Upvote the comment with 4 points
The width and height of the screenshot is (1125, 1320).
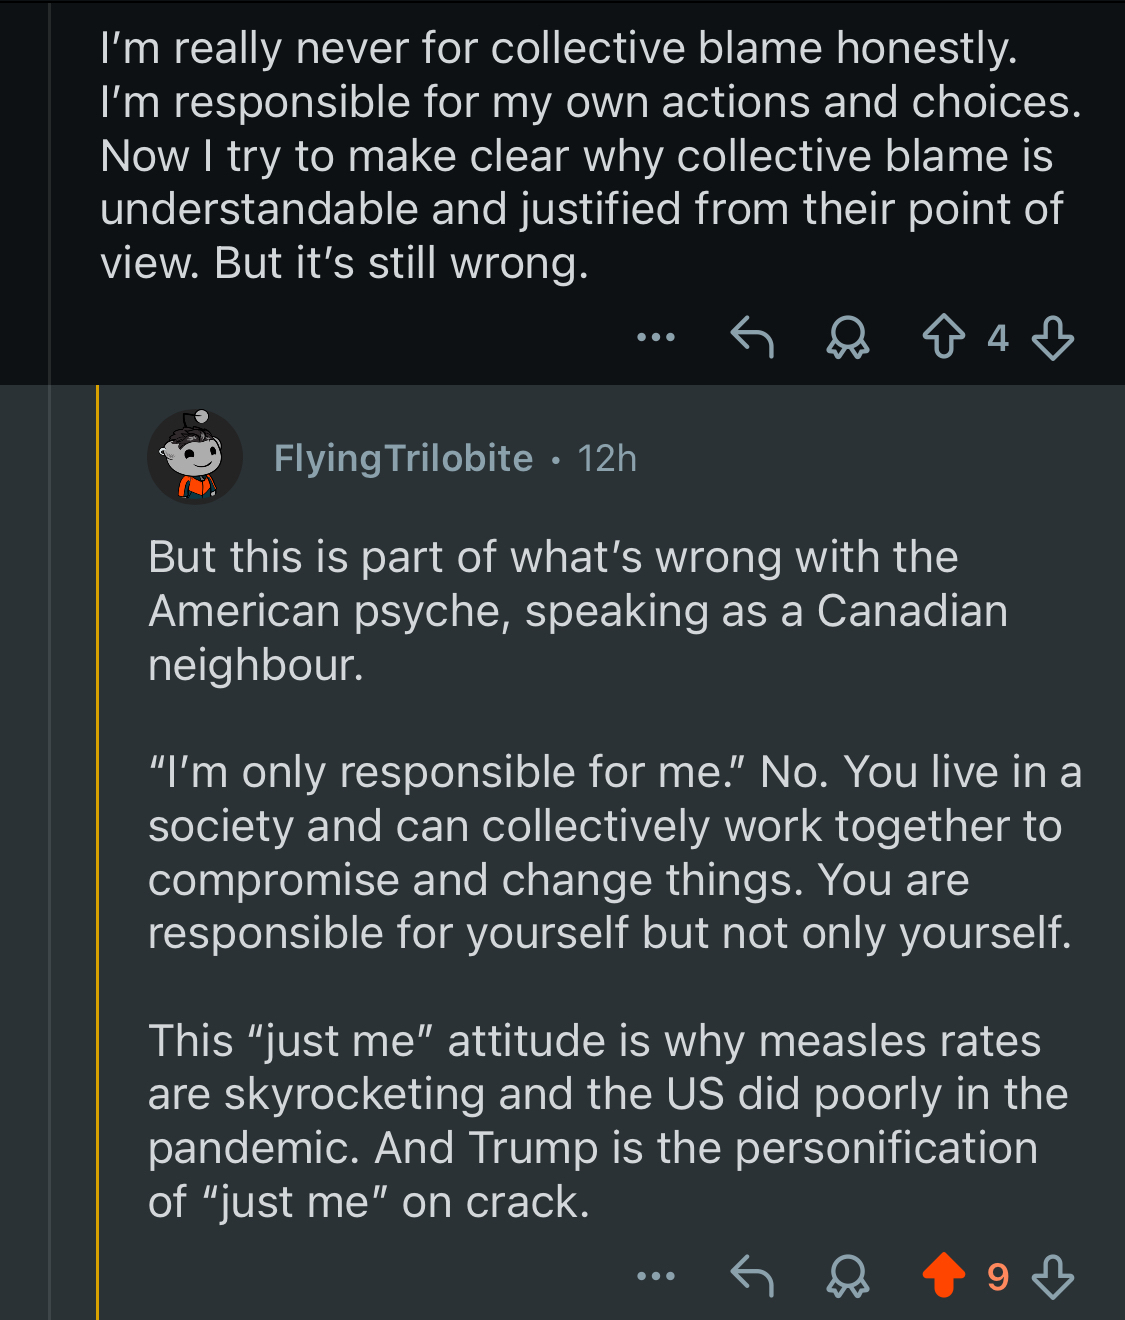tap(943, 337)
